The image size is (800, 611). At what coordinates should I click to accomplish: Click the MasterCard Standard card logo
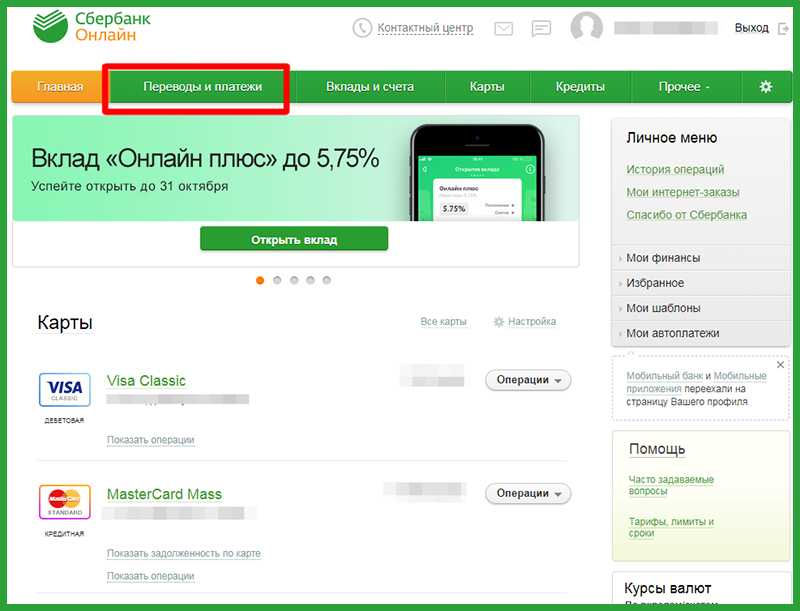pyautogui.click(x=65, y=502)
